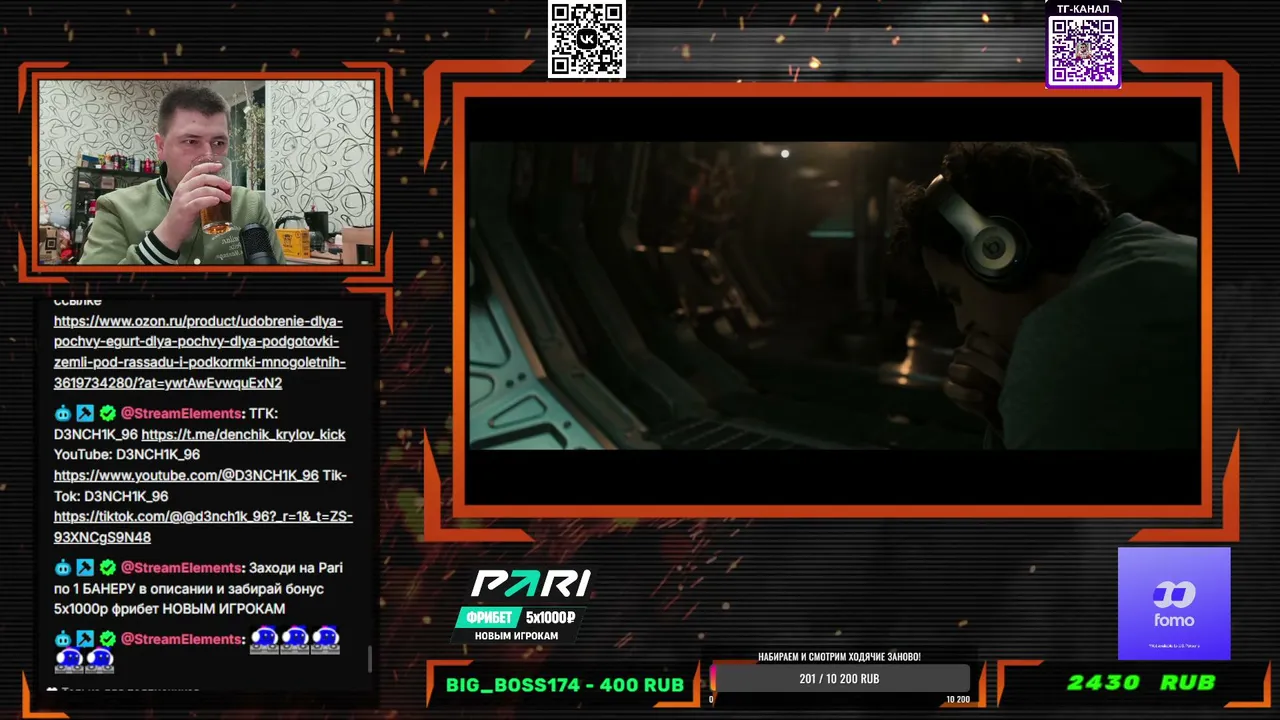Click the verified checkmark beside the emote-only message

coord(107,639)
